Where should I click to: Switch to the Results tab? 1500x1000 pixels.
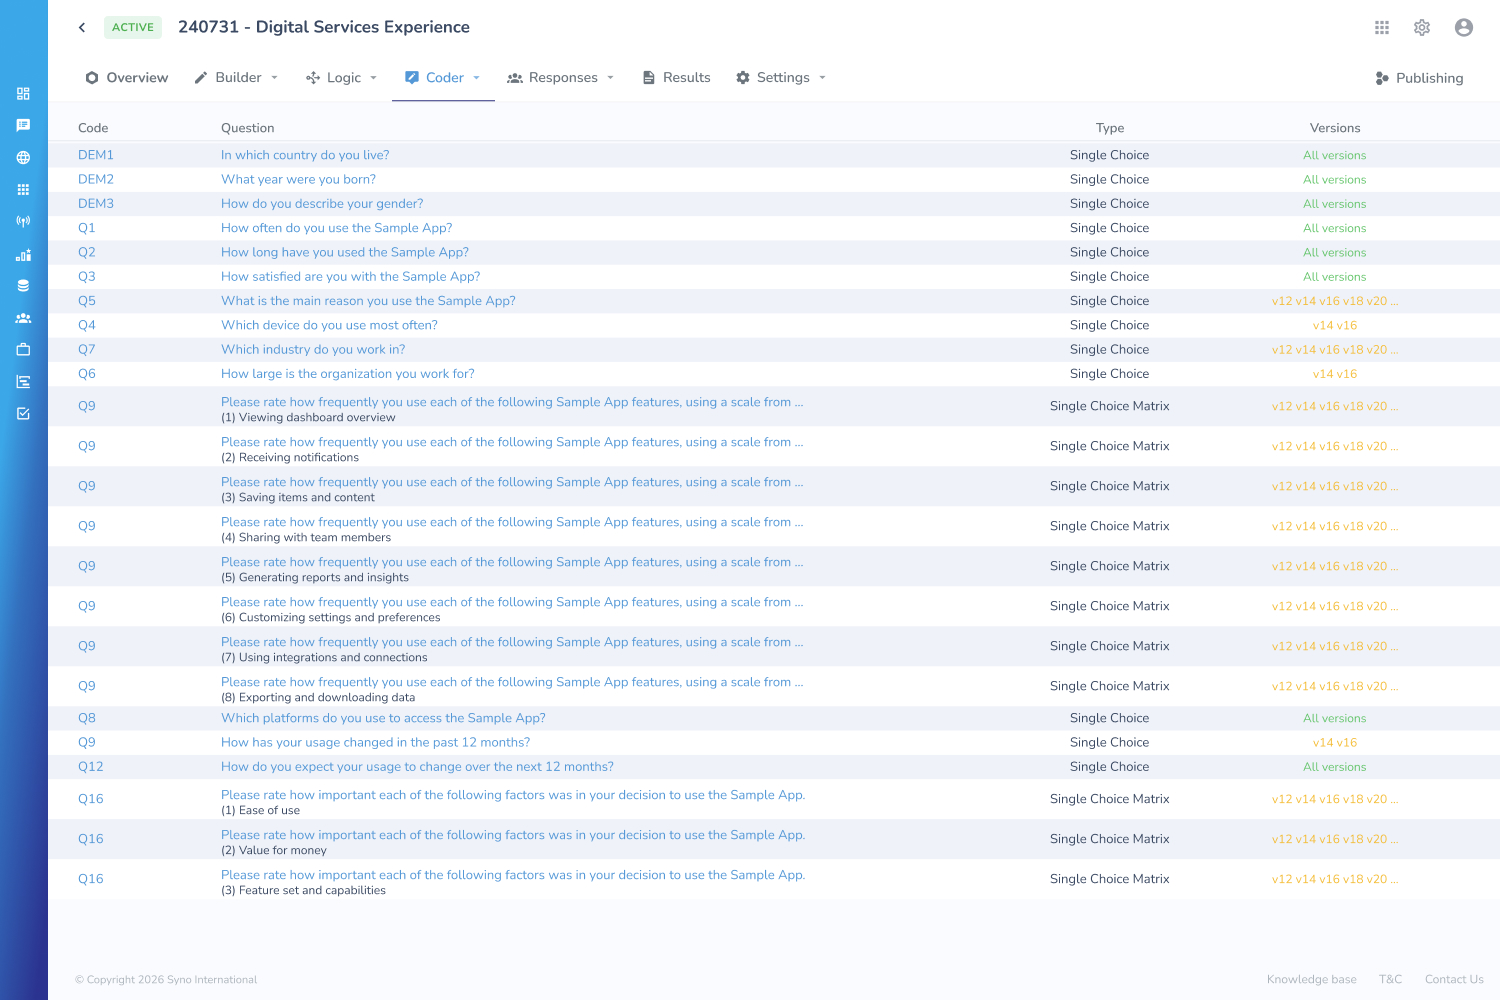pyautogui.click(x=676, y=78)
